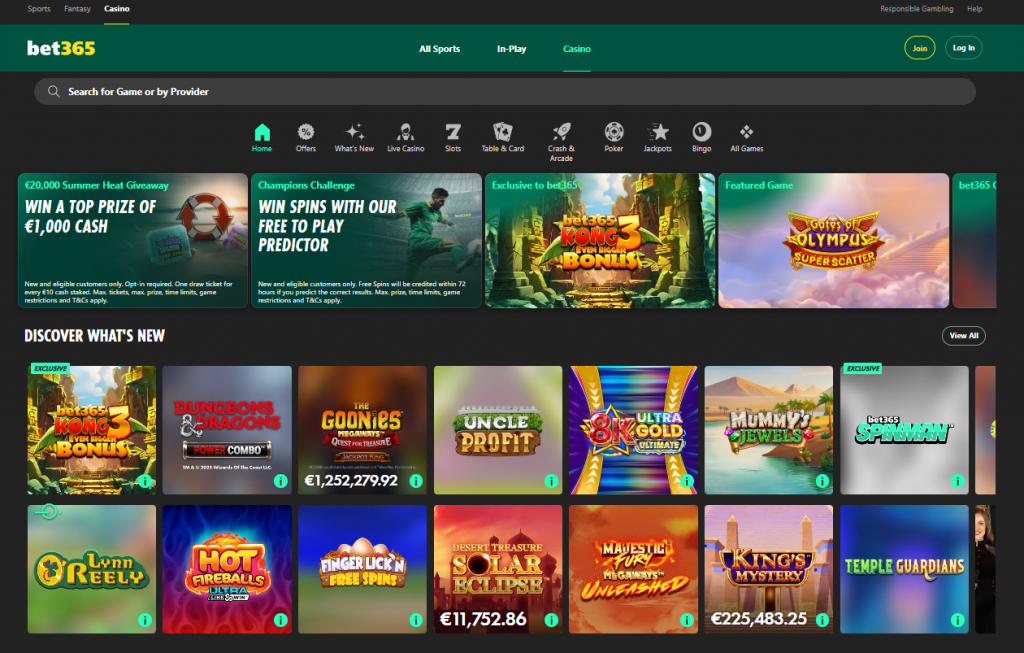
Task: Open the Live Casino dealer icon
Action: point(406,133)
